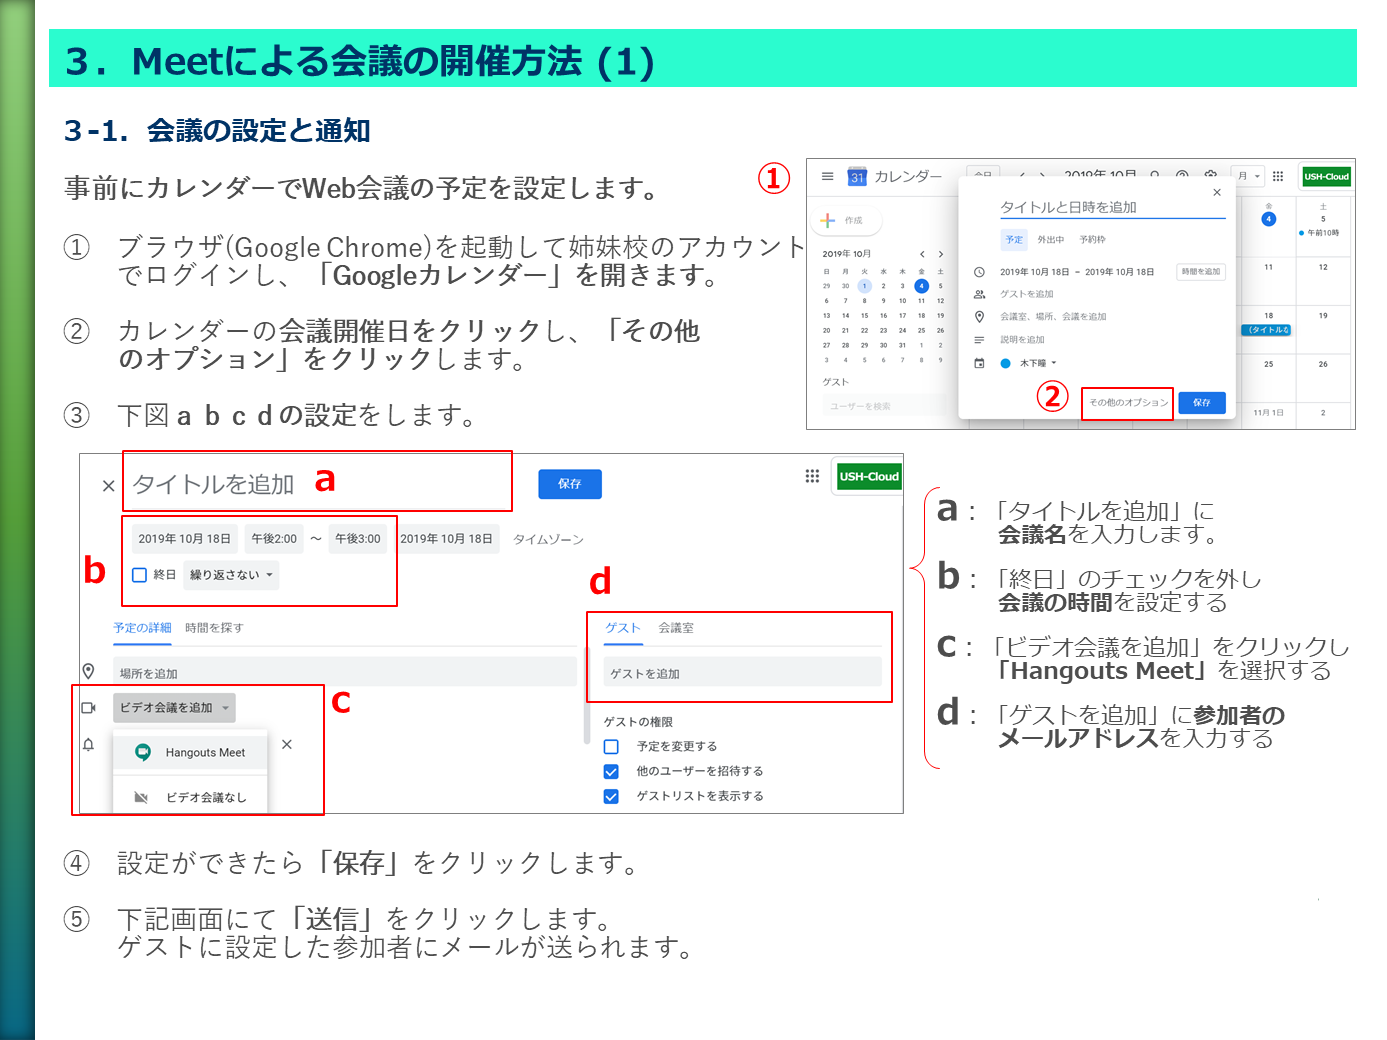Open the ビデオ会議を追加 dropdown

point(174,707)
